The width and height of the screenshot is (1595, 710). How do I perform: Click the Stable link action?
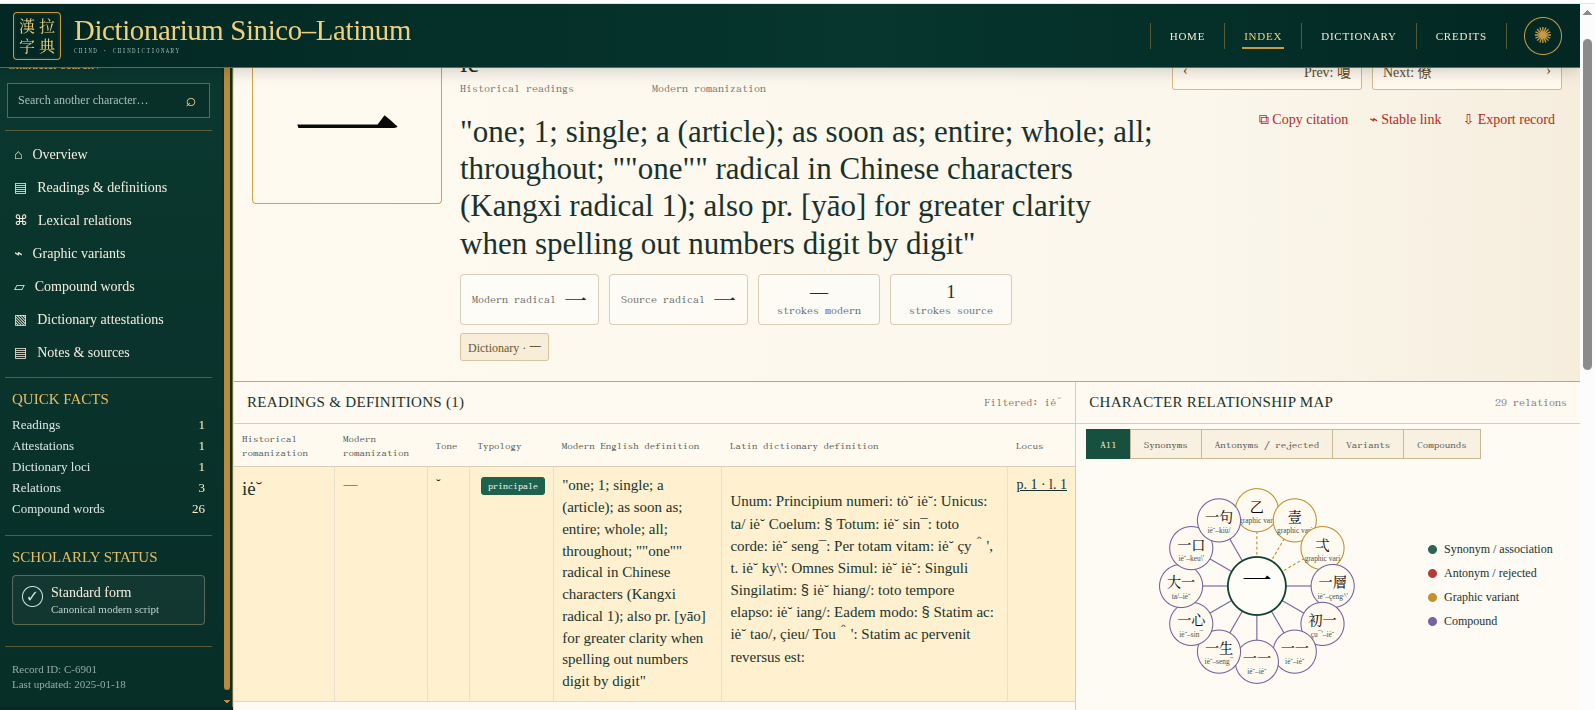1405,119
